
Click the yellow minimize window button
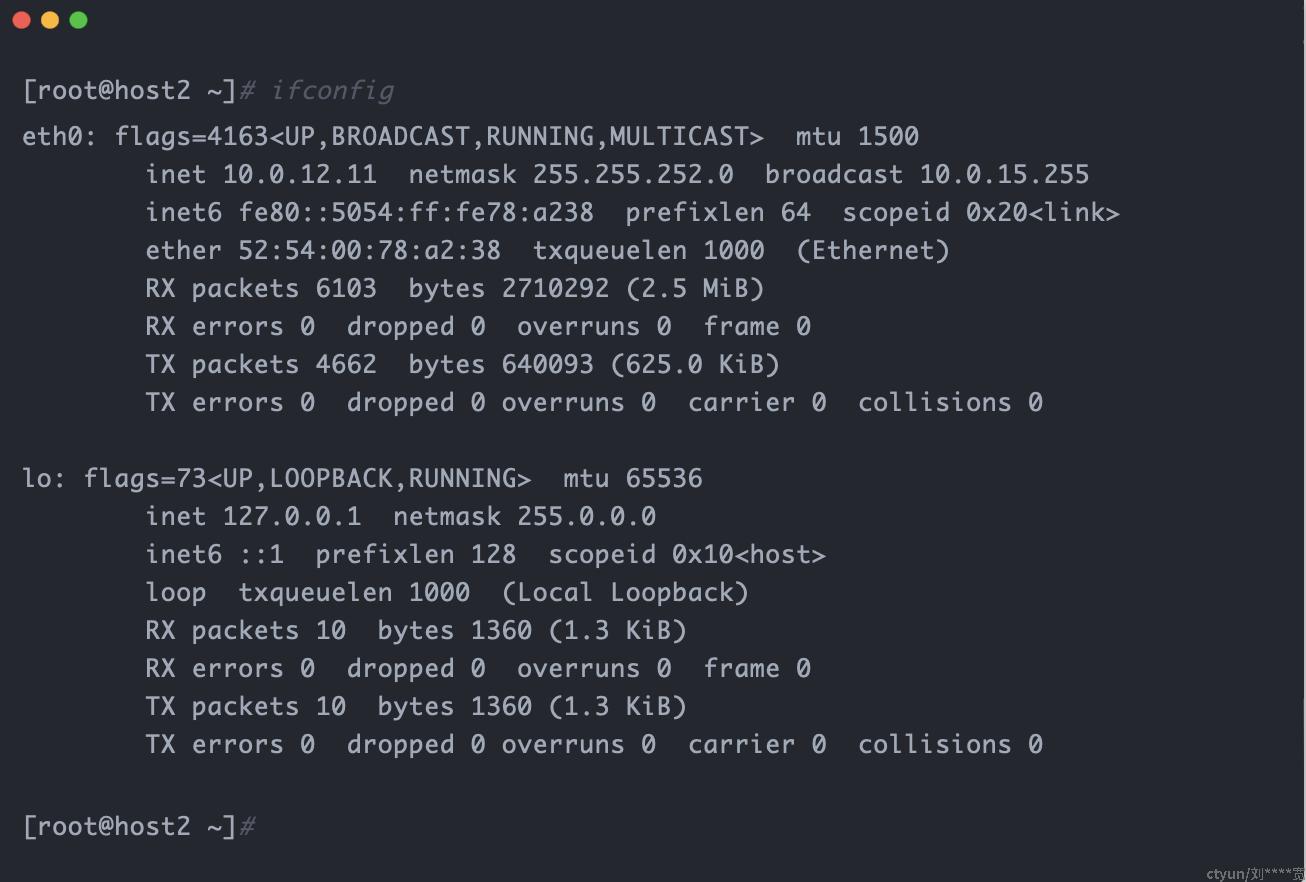point(50,20)
